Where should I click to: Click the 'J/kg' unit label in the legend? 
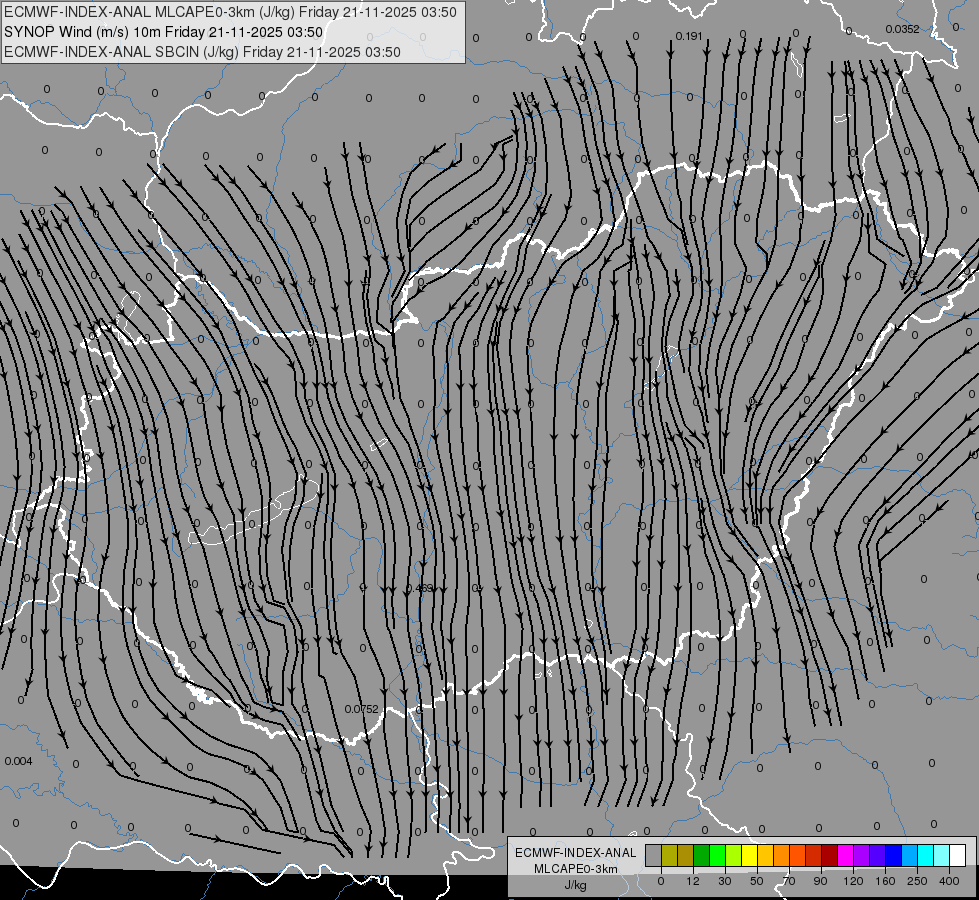pyautogui.click(x=576, y=885)
